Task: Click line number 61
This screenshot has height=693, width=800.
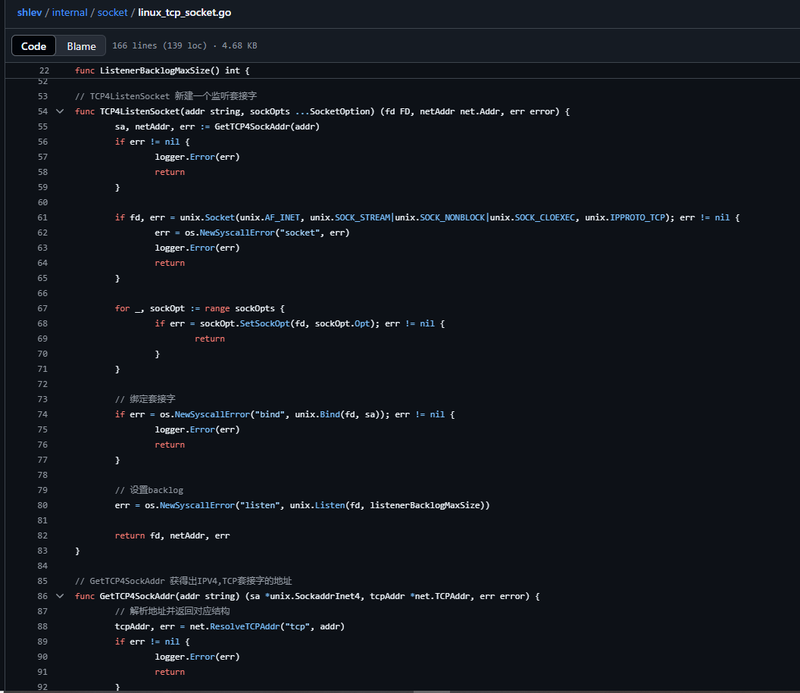Action: click(x=43, y=217)
